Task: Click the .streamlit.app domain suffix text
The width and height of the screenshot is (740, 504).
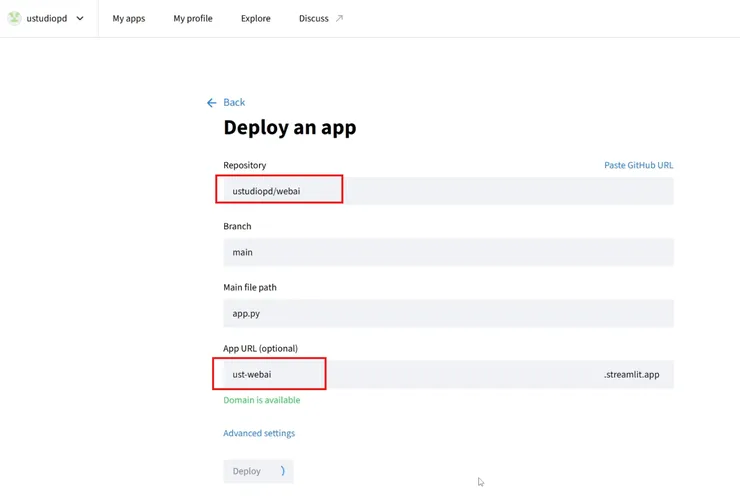Action: [x=631, y=375]
